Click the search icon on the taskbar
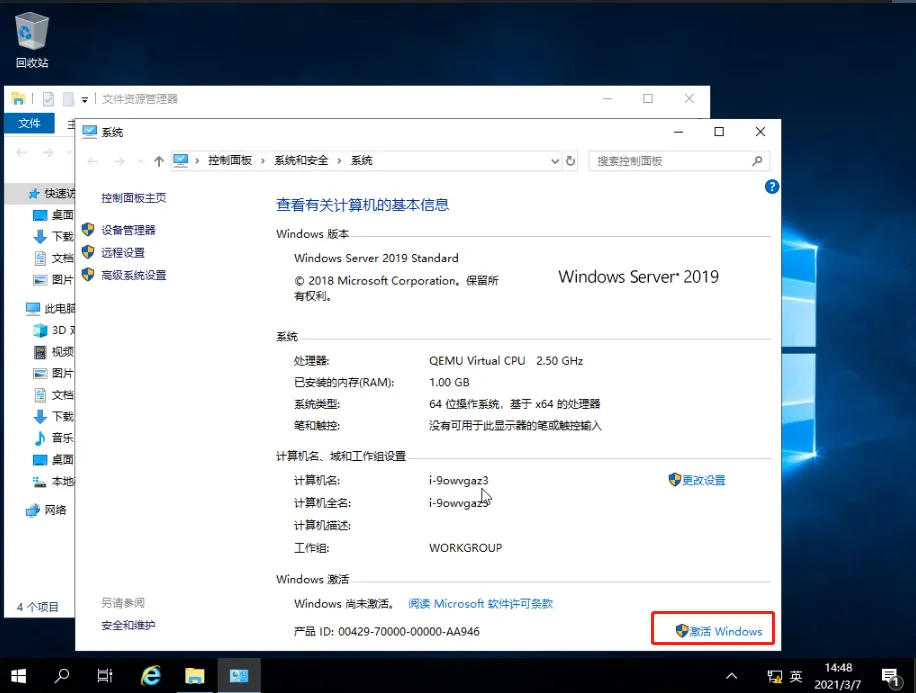Image resolution: width=916 pixels, height=693 pixels. tap(60, 675)
